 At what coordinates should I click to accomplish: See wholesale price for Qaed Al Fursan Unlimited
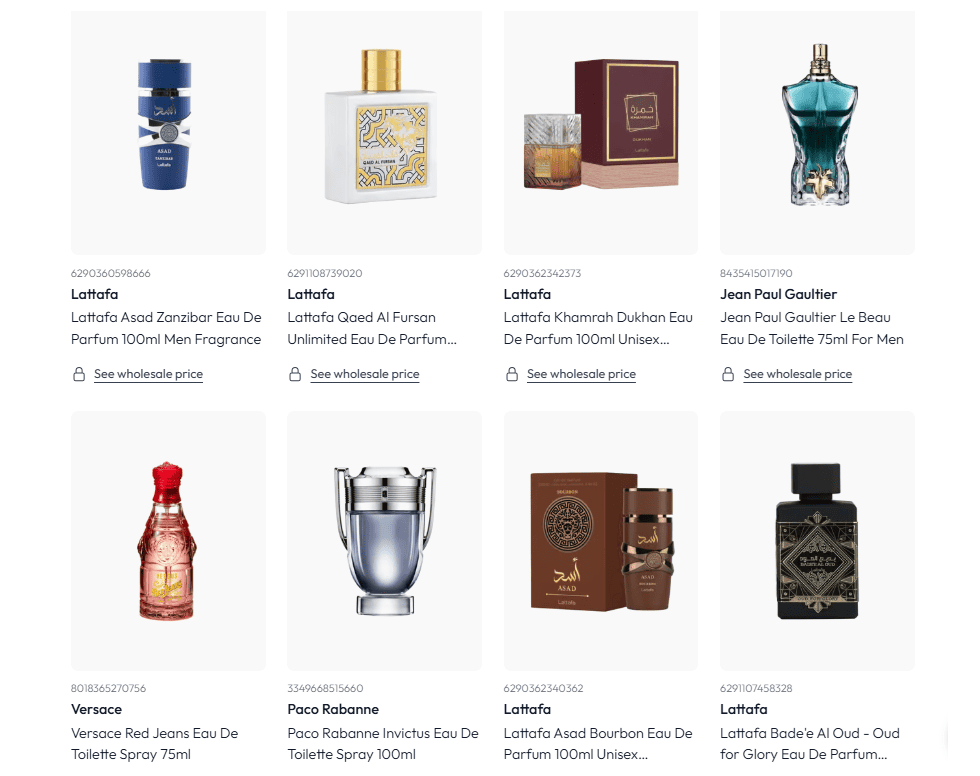point(365,374)
